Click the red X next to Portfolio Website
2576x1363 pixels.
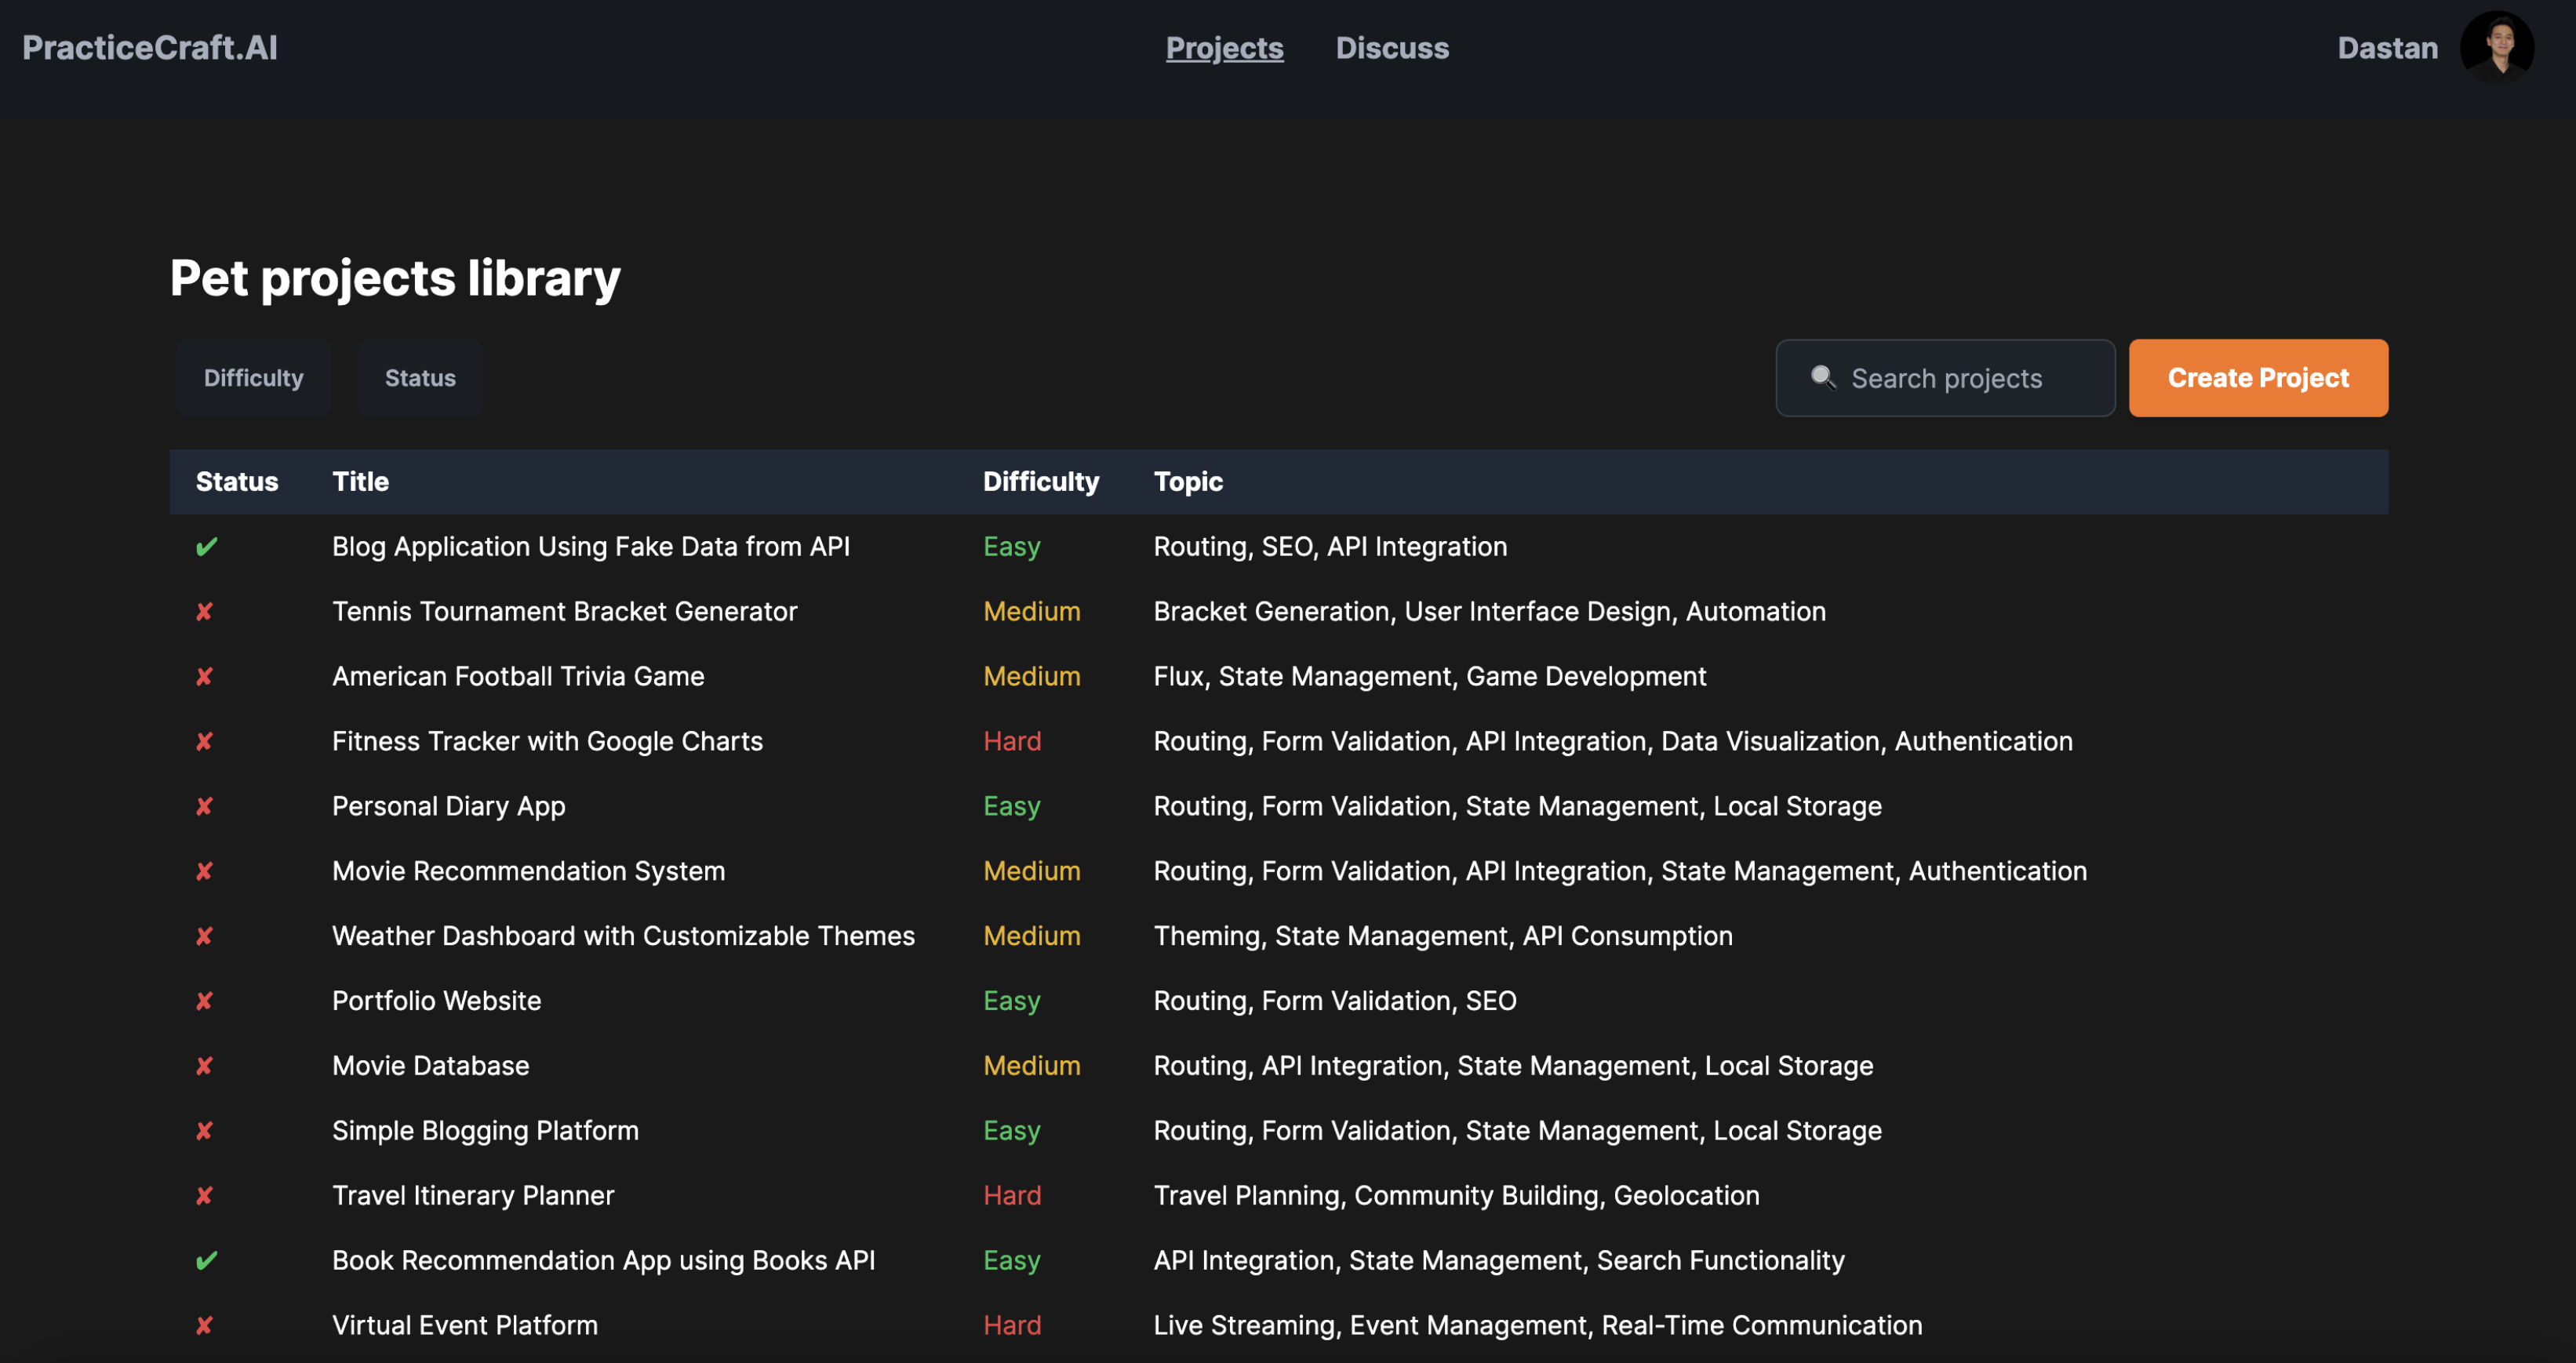[205, 1001]
